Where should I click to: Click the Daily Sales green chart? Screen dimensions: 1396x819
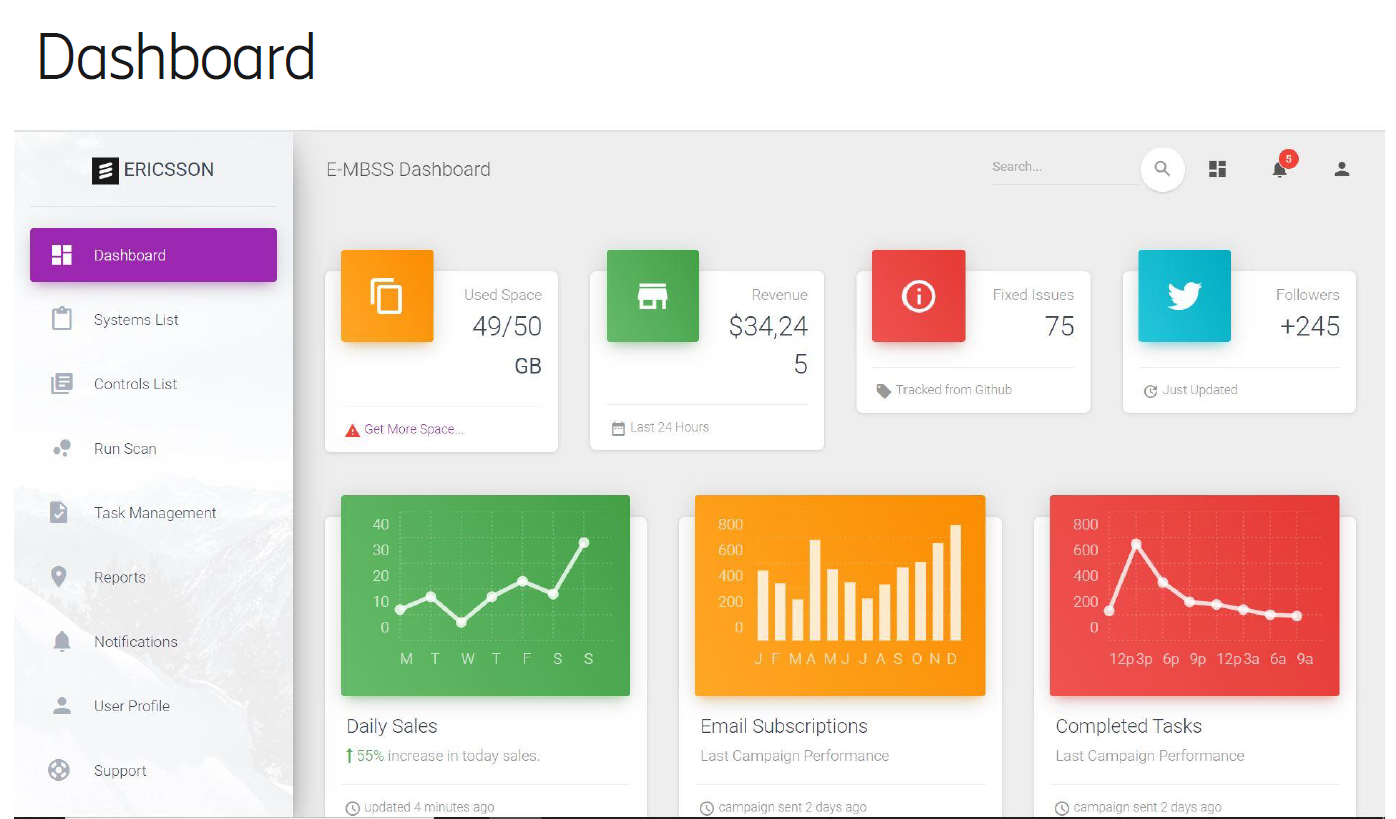coord(485,595)
